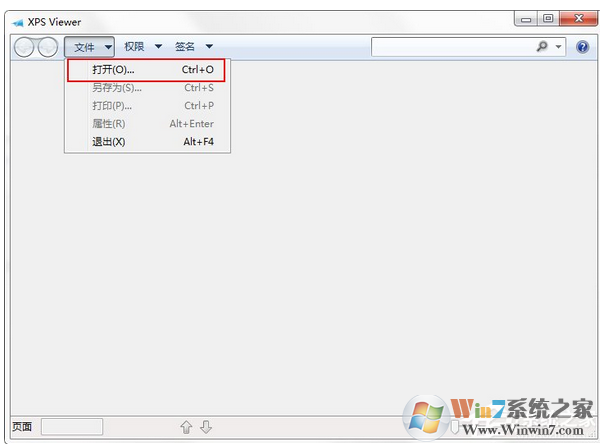The height and width of the screenshot is (444, 600).
Task: Minimize the XPS Viewer window
Action: [x=526, y=19]
